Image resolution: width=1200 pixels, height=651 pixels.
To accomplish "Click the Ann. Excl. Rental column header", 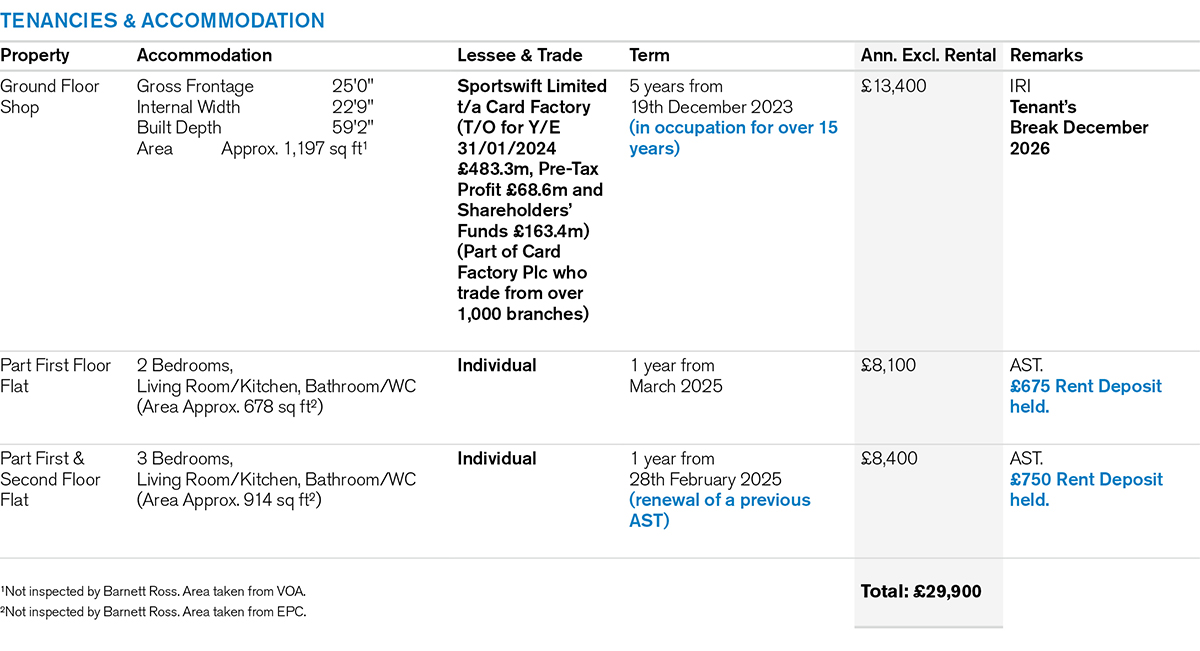I will (928, 56).
